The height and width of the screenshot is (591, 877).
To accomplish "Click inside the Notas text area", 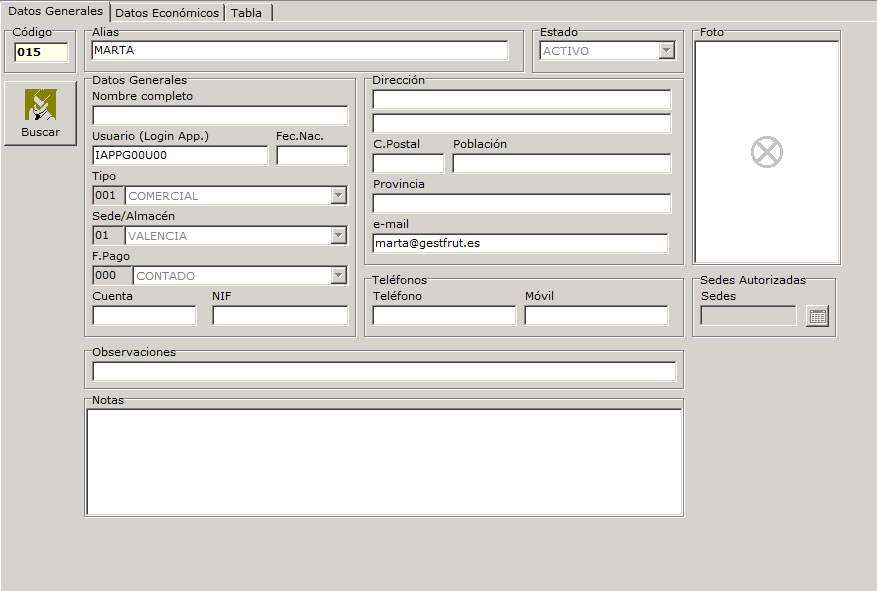I will click(x=384, y=461).
